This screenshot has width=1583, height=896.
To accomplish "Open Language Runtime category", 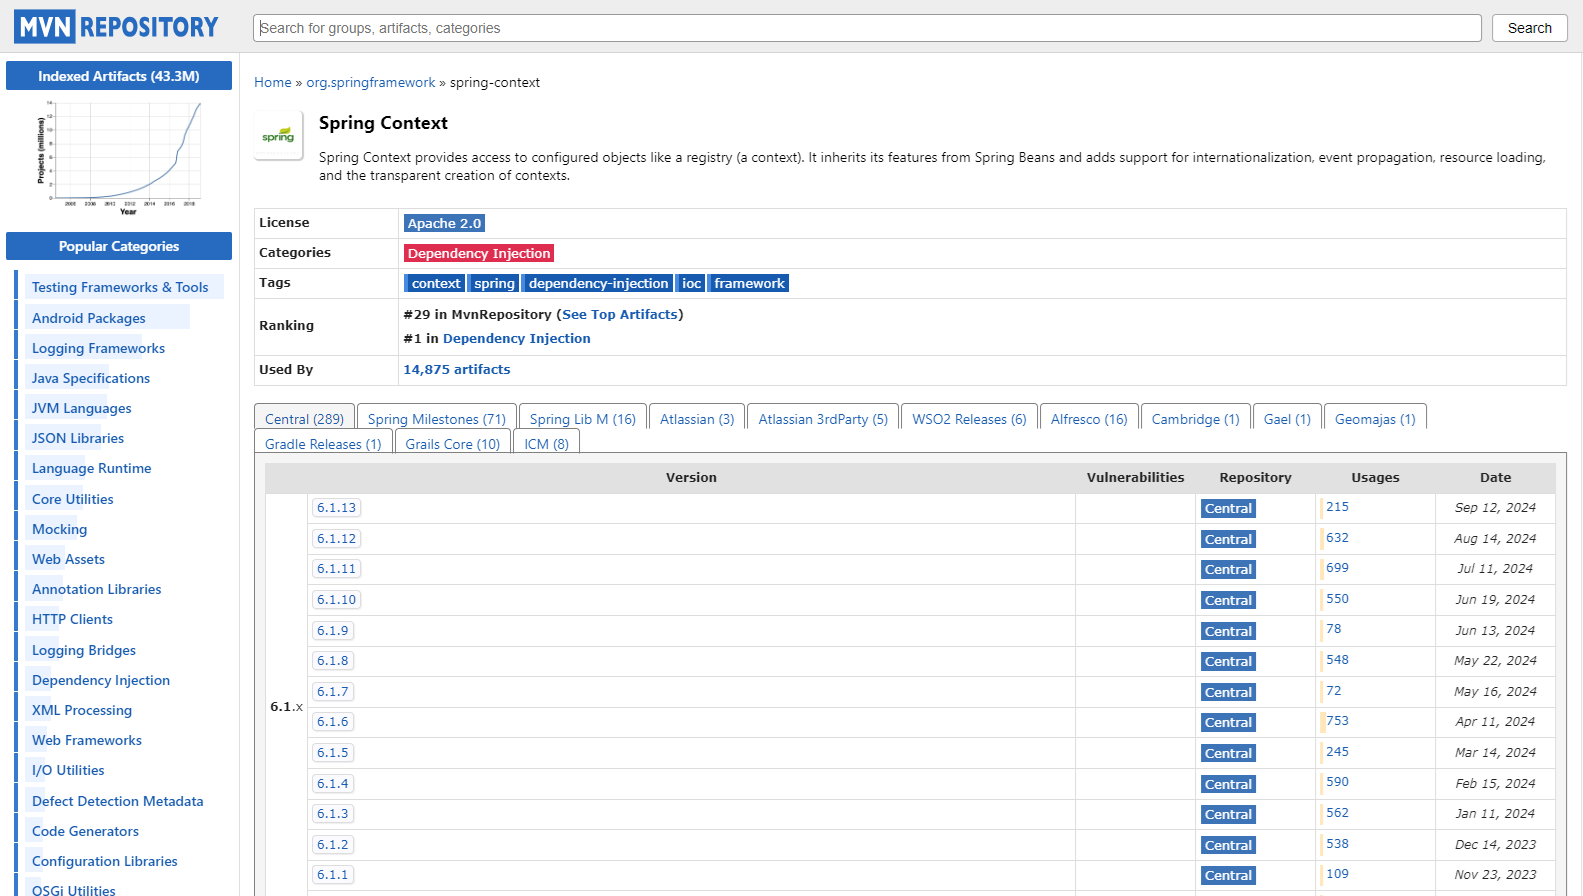I will point(92,468).
